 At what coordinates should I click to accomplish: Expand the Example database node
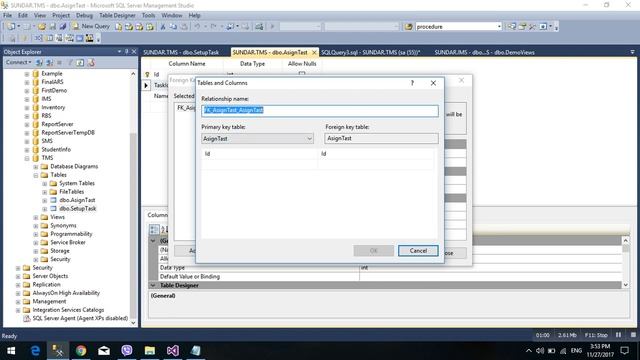27,74
